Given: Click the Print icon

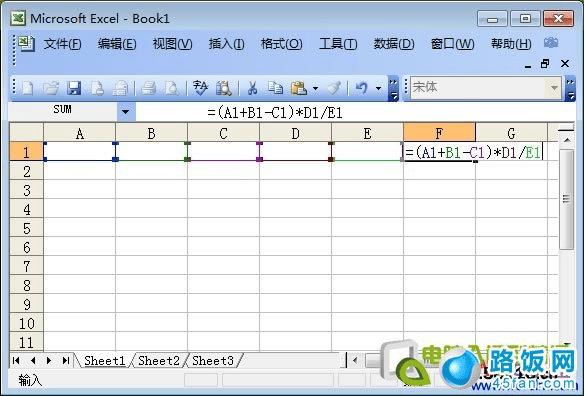Looking at the screenshot, I should (148, 88).
